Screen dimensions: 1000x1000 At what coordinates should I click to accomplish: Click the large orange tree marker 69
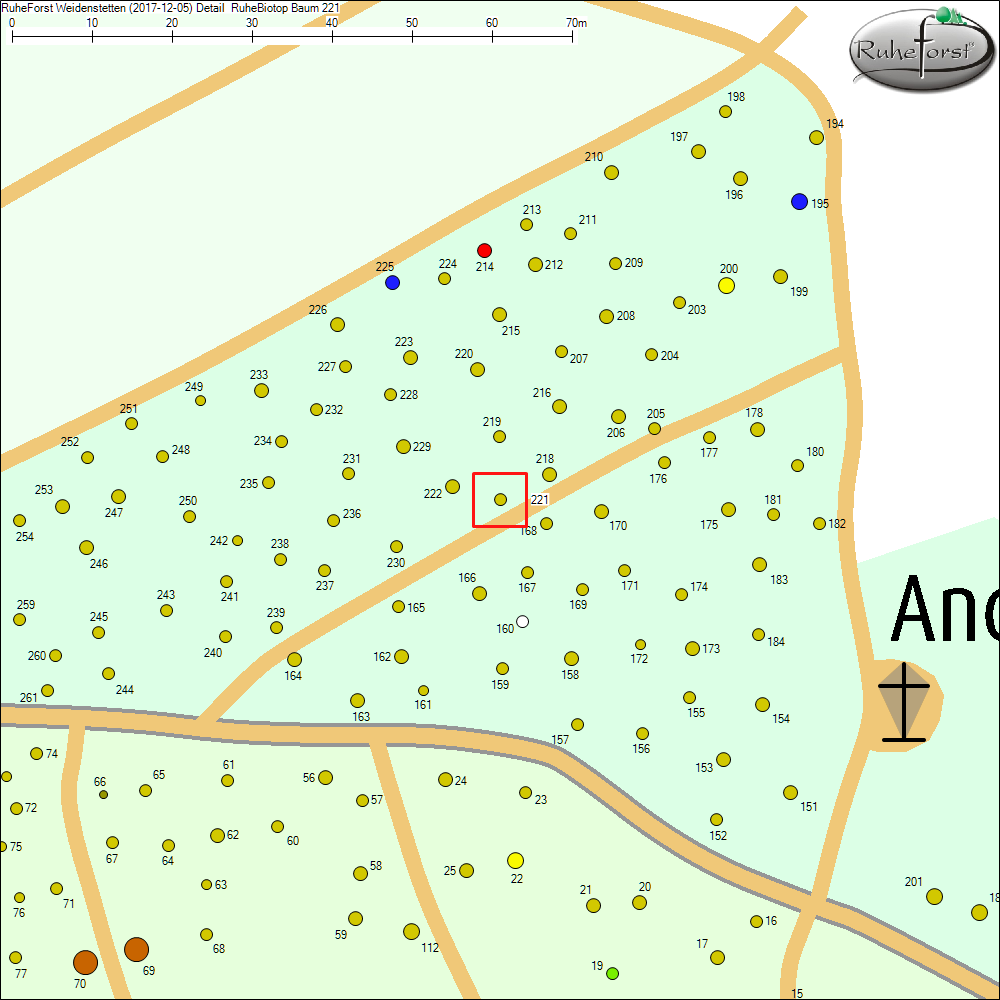tap(136, 949)
